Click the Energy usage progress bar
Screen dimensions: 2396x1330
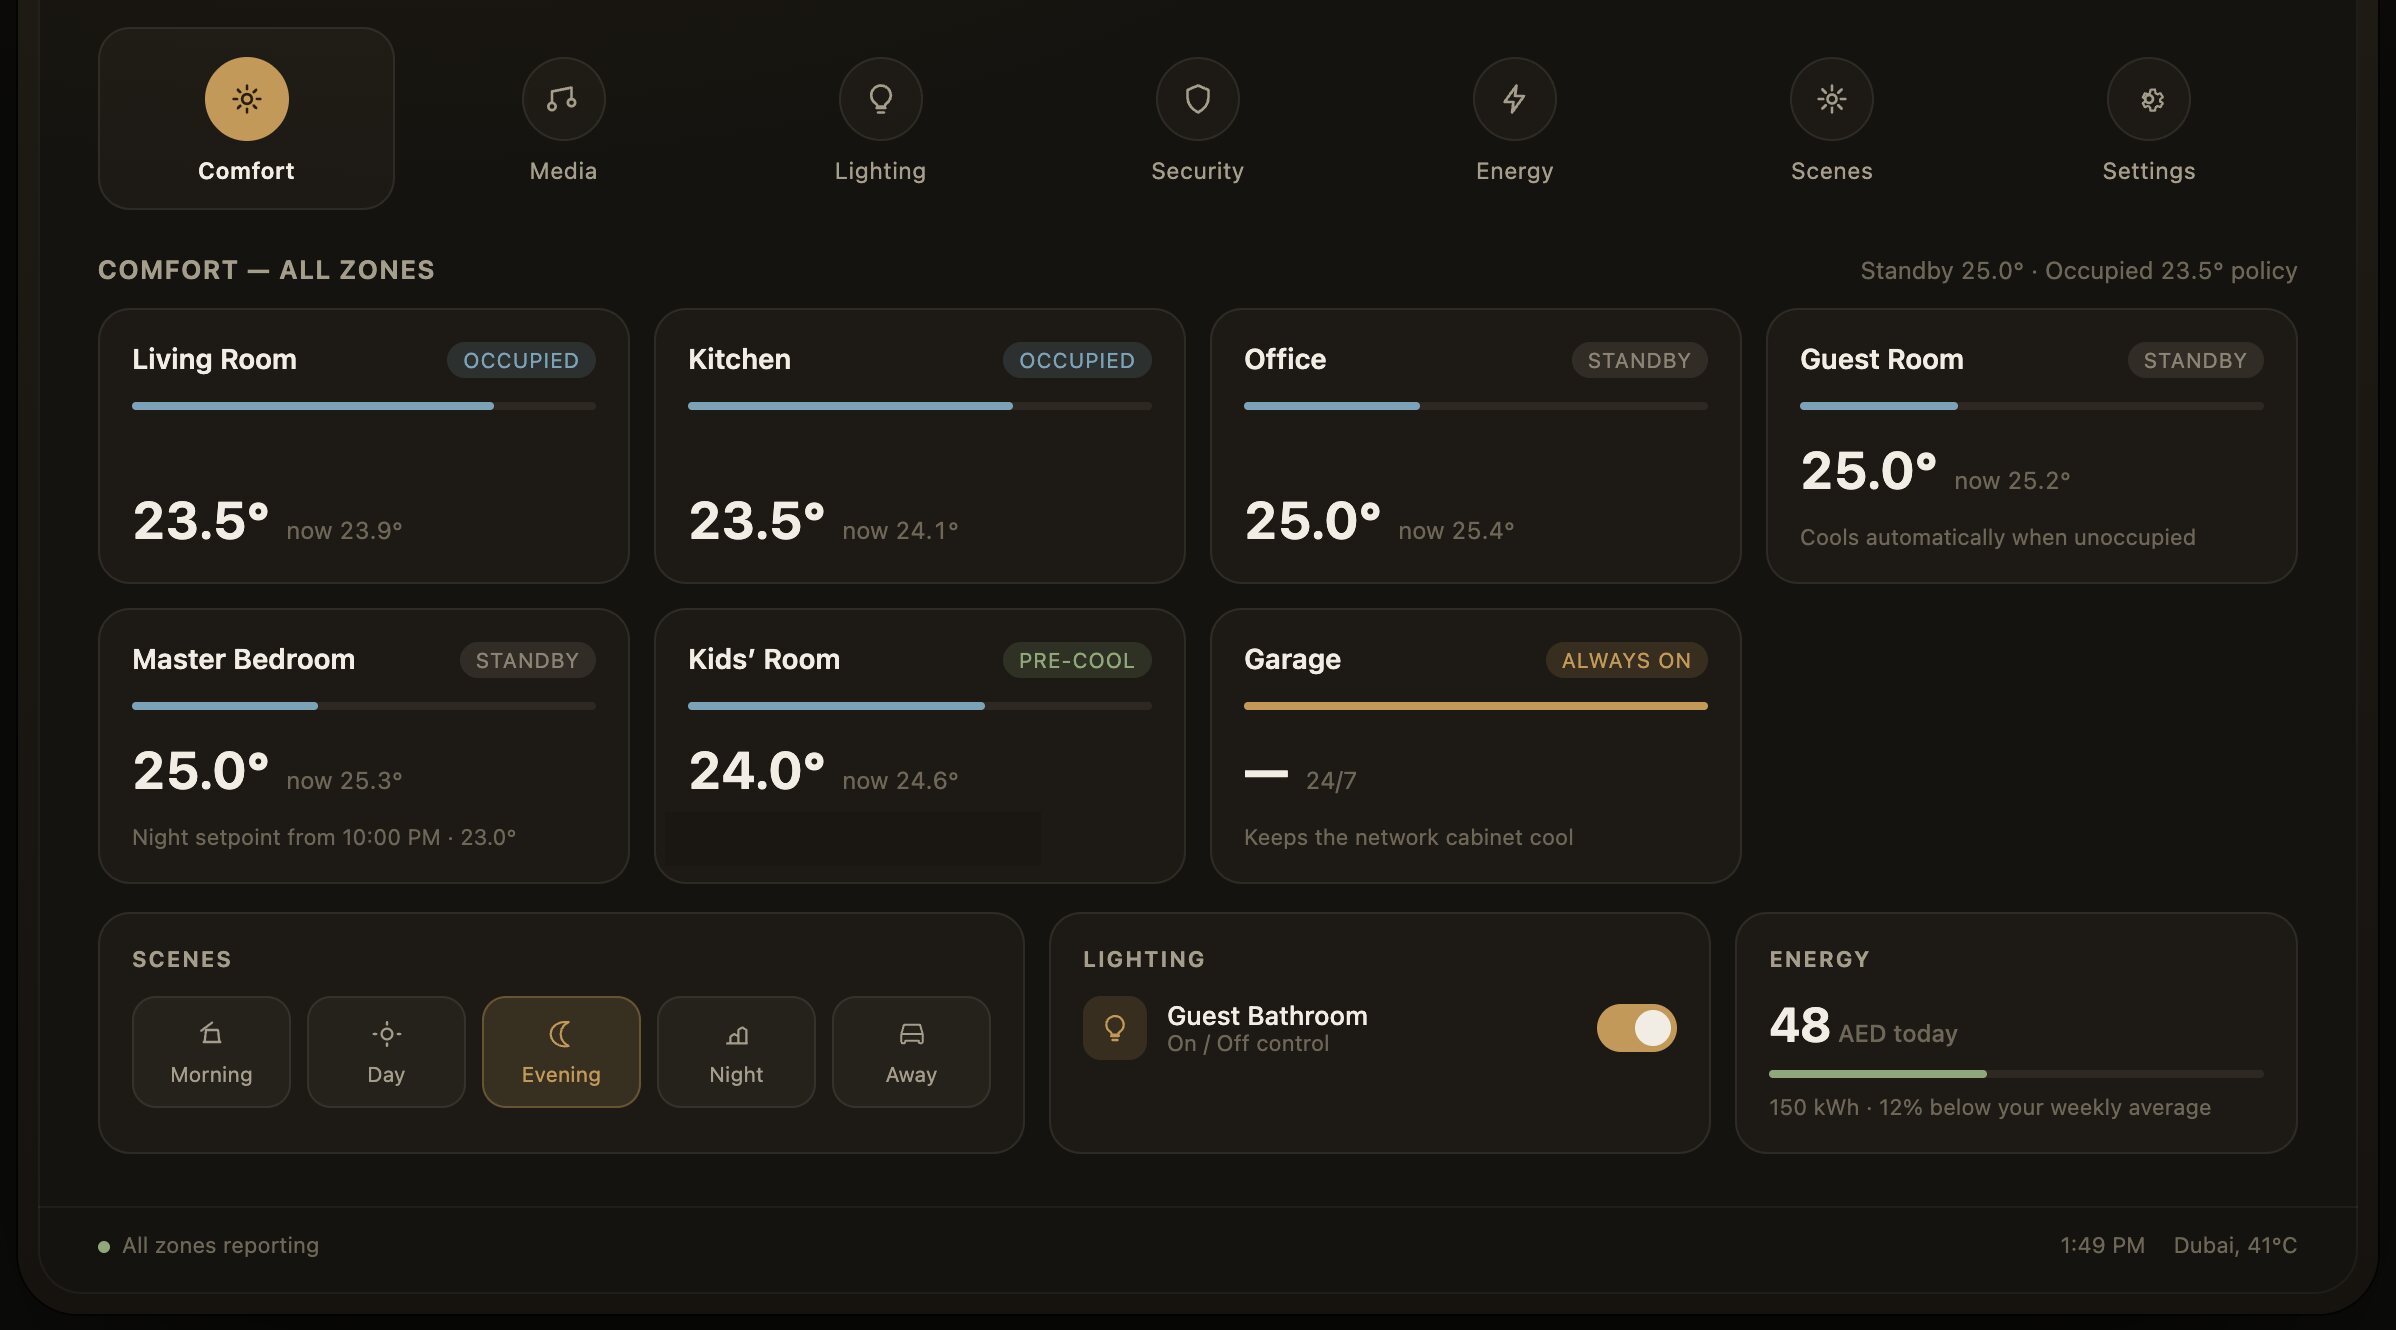pos(2016,1074)
